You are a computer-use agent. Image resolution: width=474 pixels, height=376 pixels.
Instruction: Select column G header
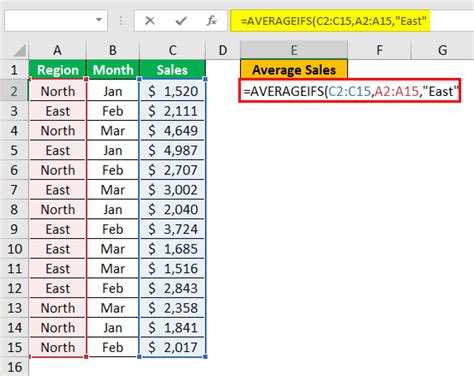[443, 50]
